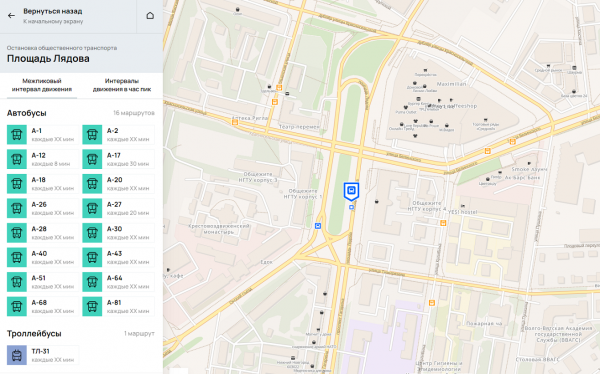This screenshot has height=374, width=600.
Task: Select the A-64 bus route
Action: [x=119, y=282]
